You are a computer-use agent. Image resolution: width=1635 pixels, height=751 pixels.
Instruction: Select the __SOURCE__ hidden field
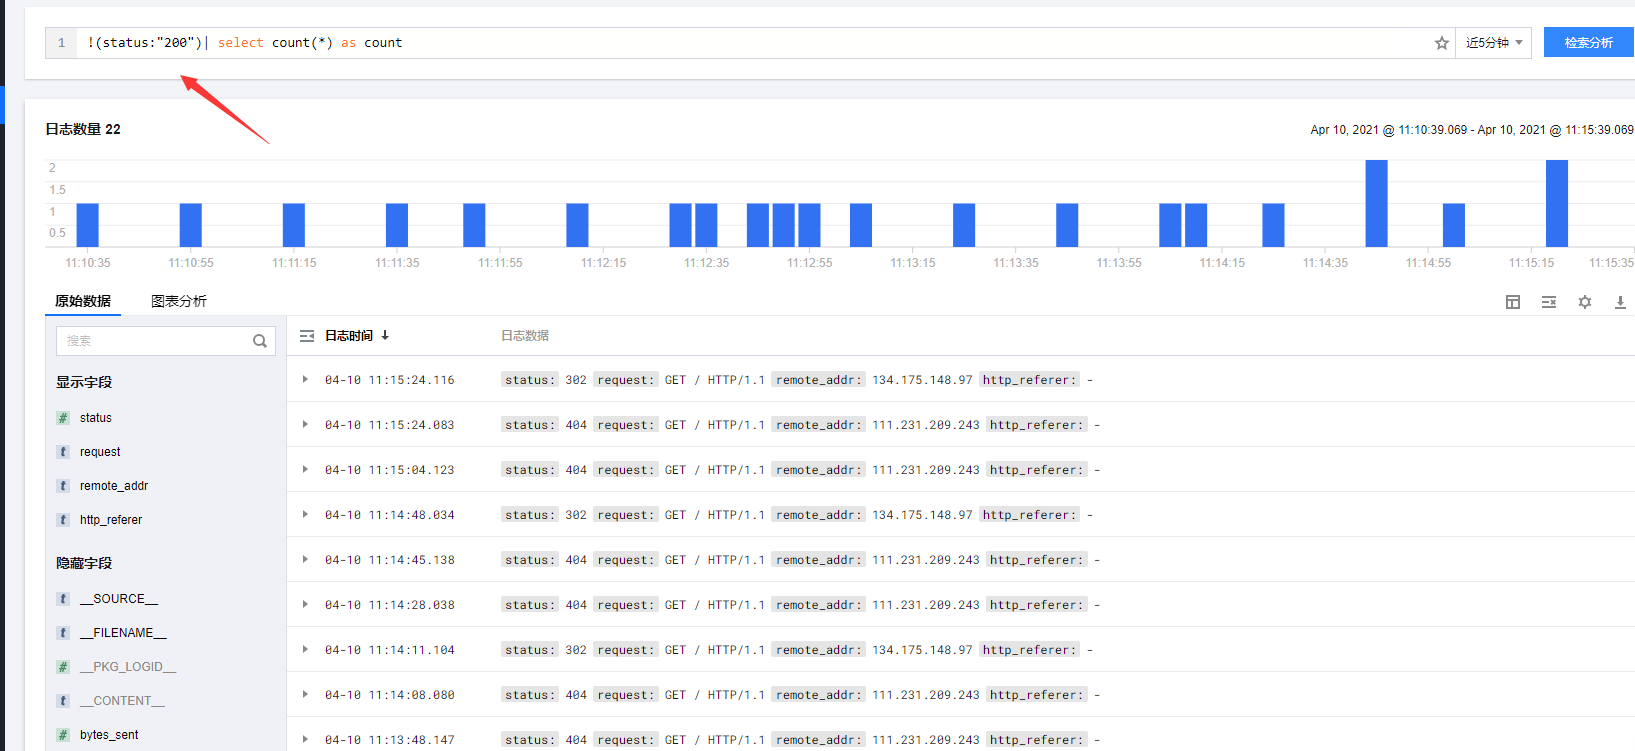coord(119,599)
